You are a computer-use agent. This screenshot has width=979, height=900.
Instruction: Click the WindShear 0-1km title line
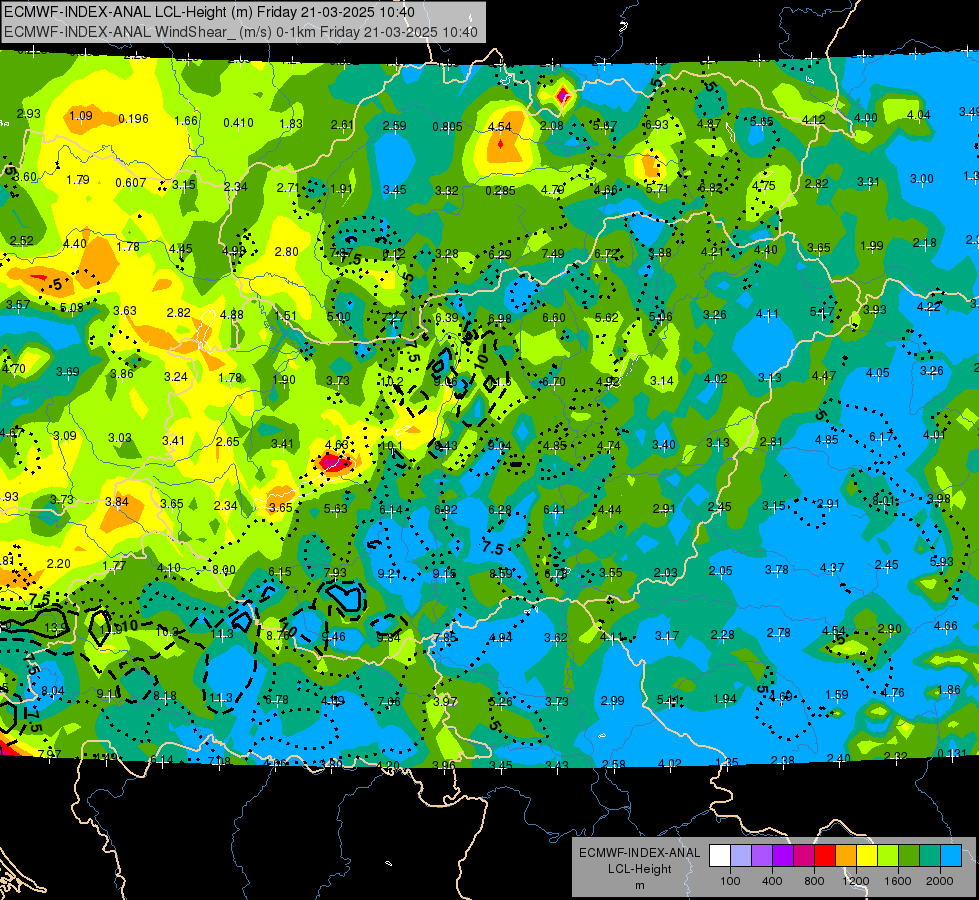click(241, 32)
